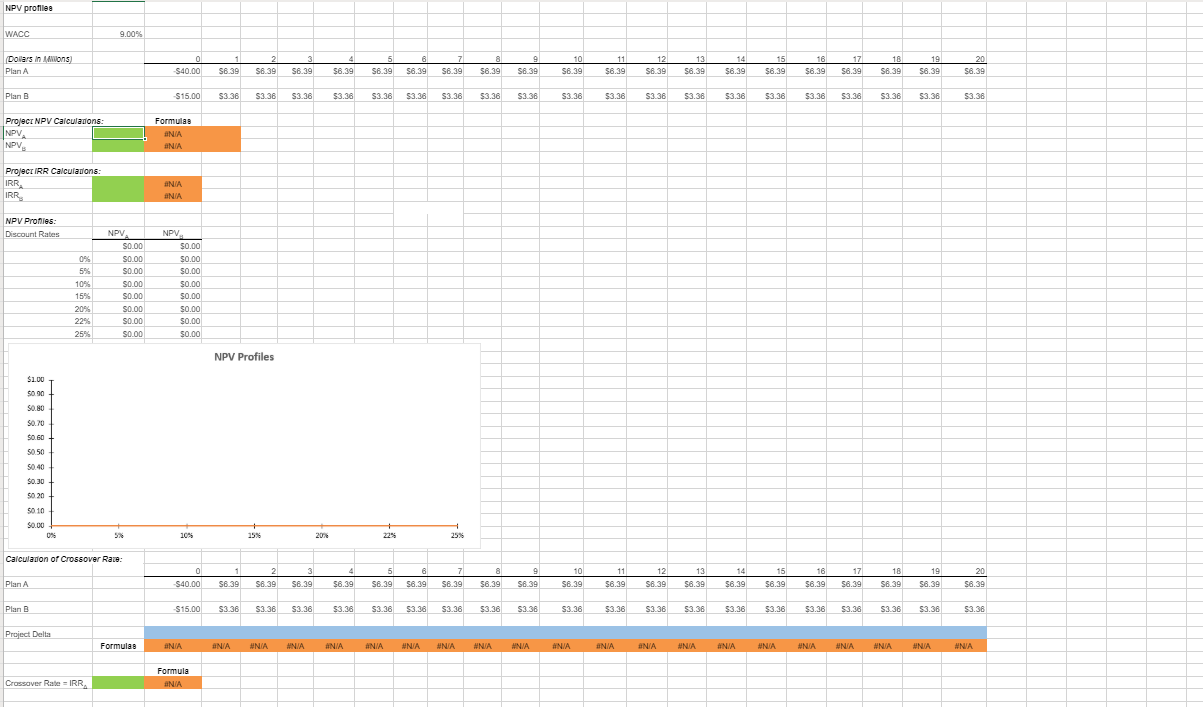Image resolution: width=1203 pixels, height=707 pixels.
Task: Click the 'Discount Rates' column label
Action: (x=33, y=234)
